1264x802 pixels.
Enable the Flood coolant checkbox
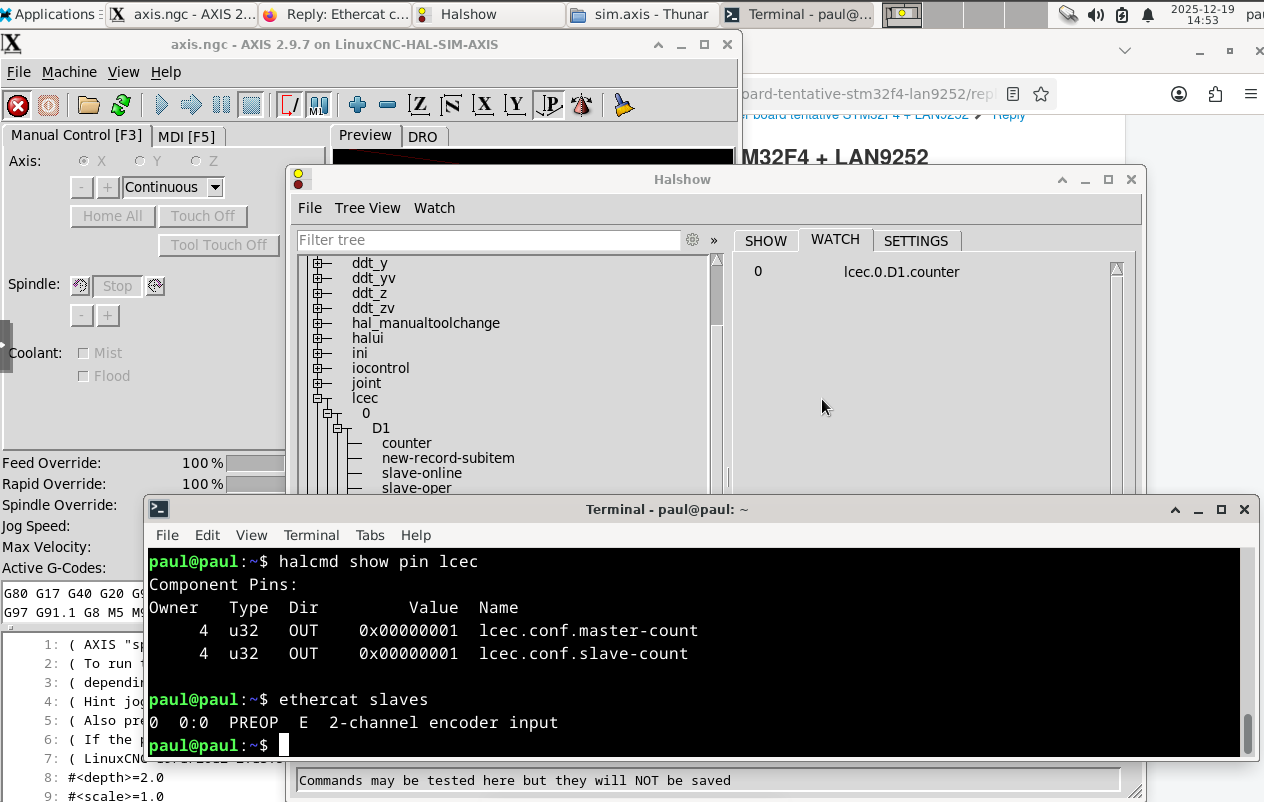[83, 376]
